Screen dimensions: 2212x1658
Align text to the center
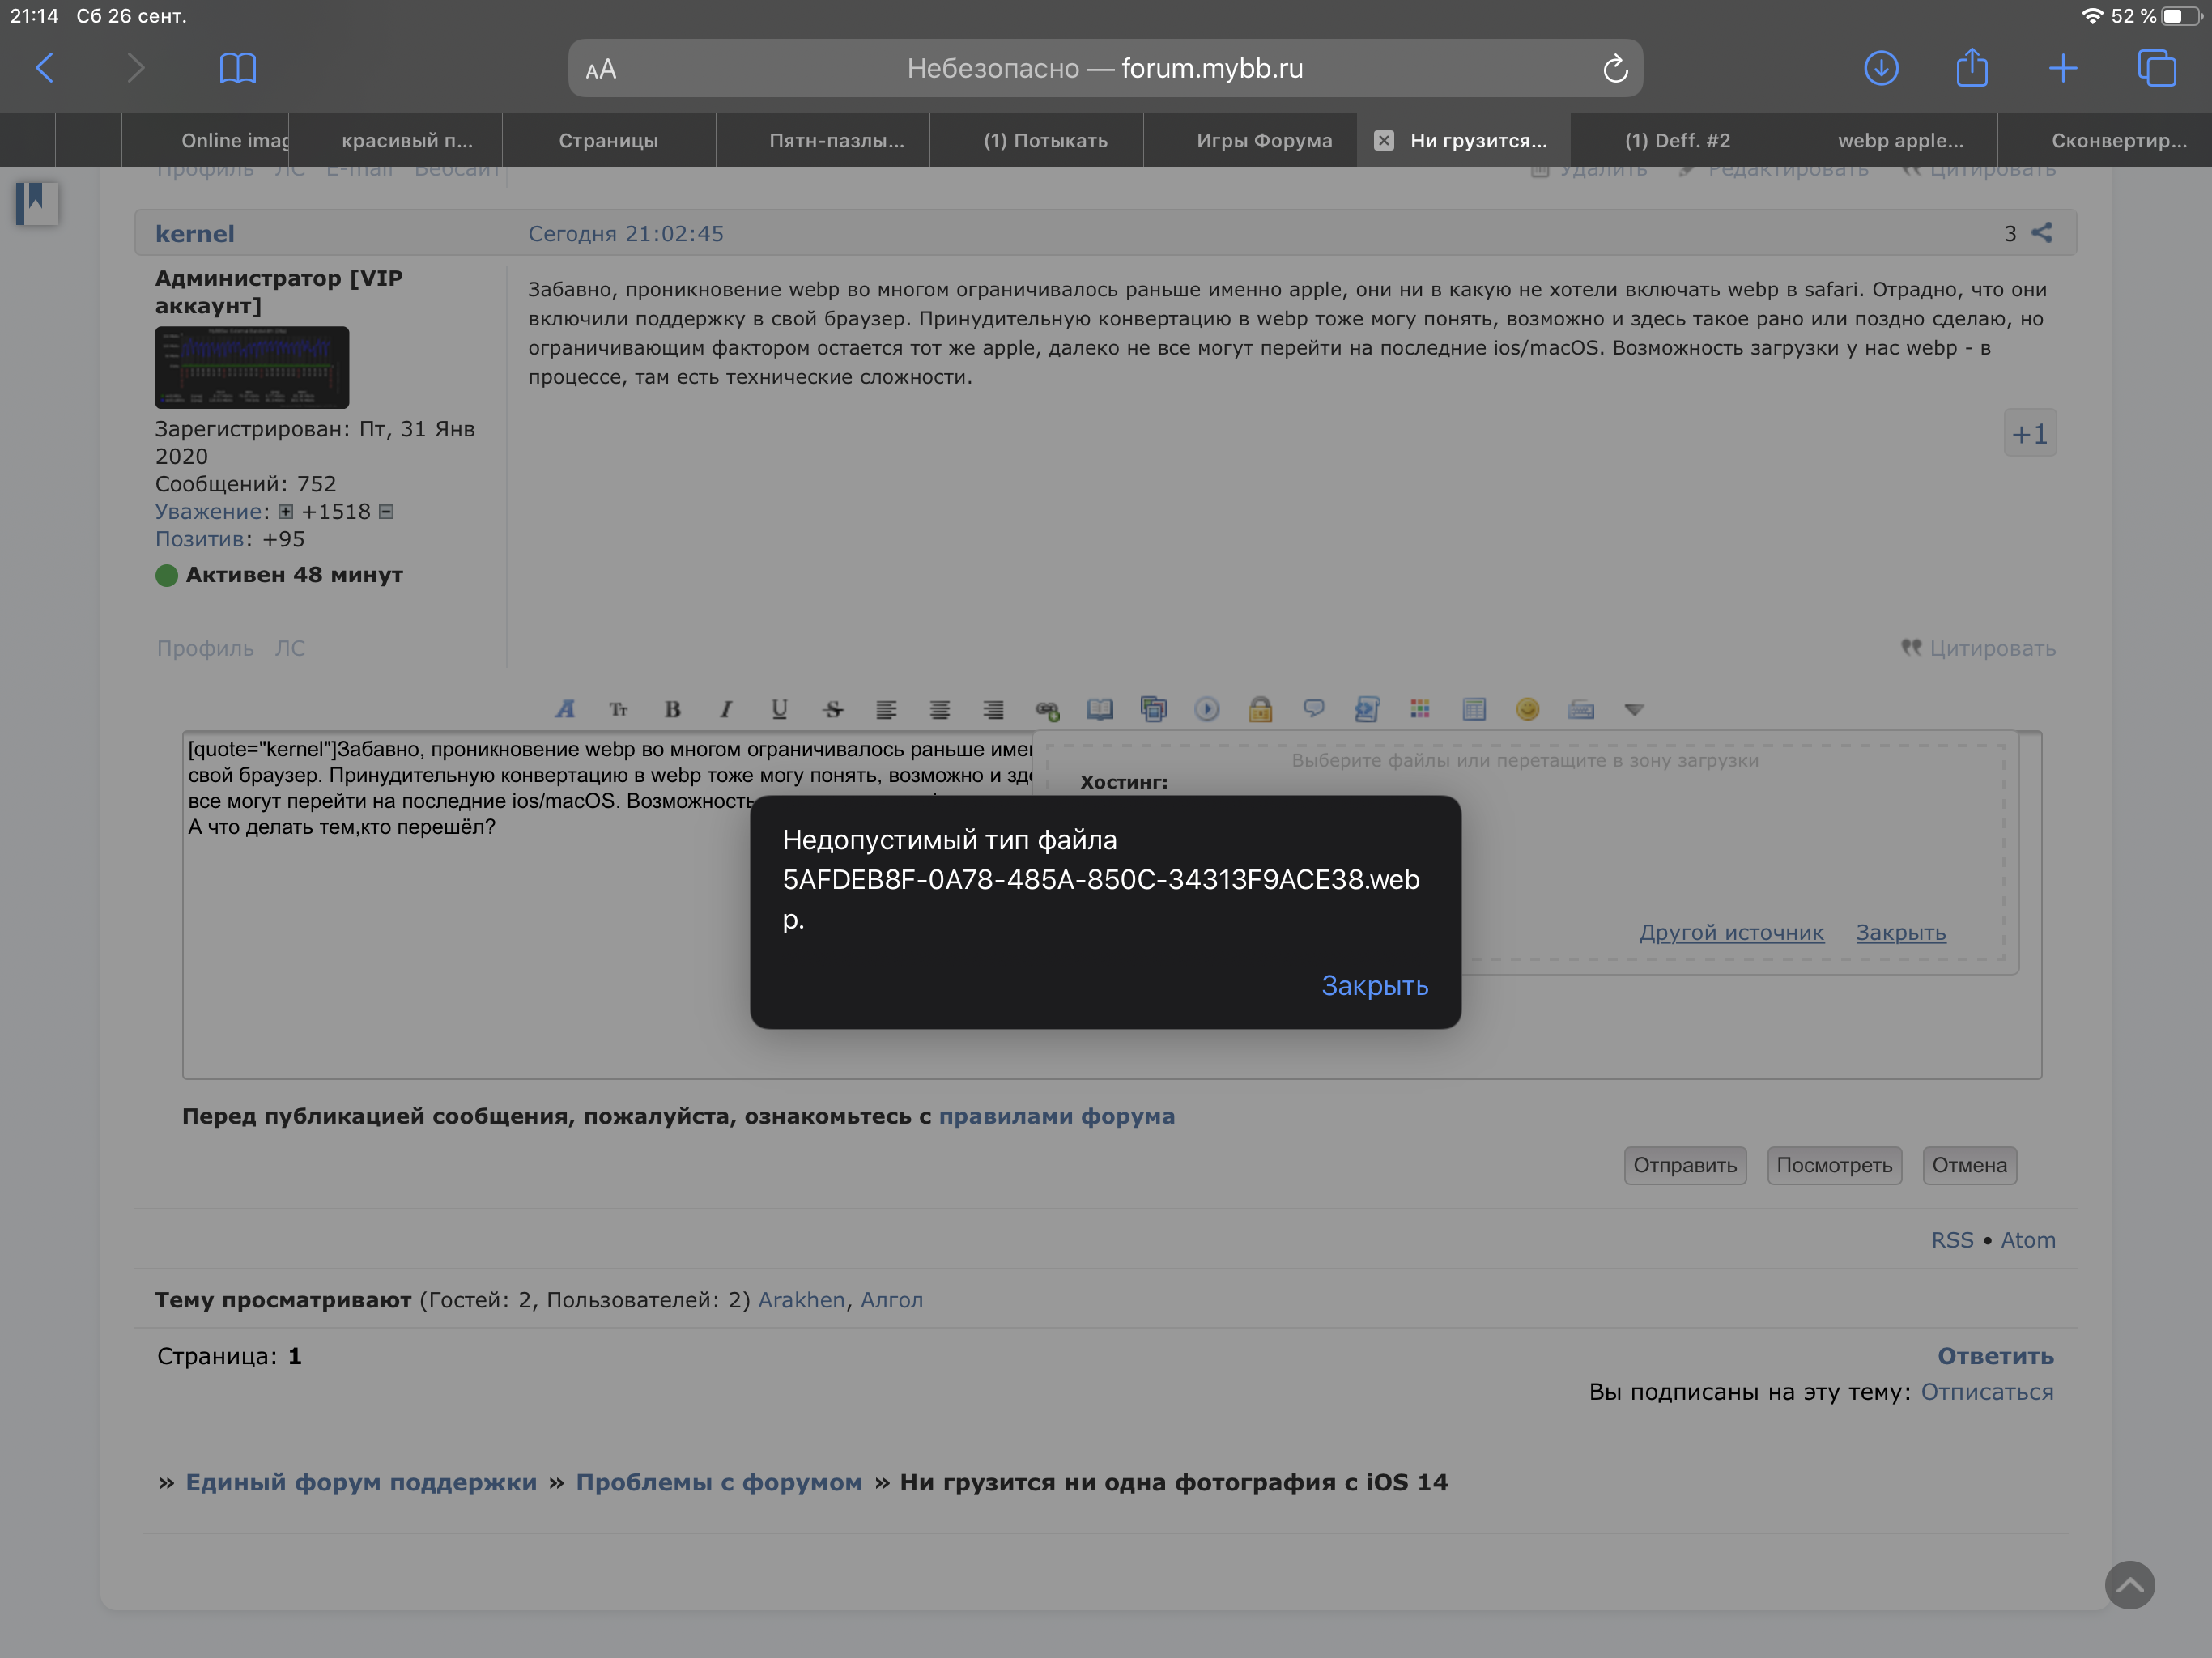coord(940,709)
